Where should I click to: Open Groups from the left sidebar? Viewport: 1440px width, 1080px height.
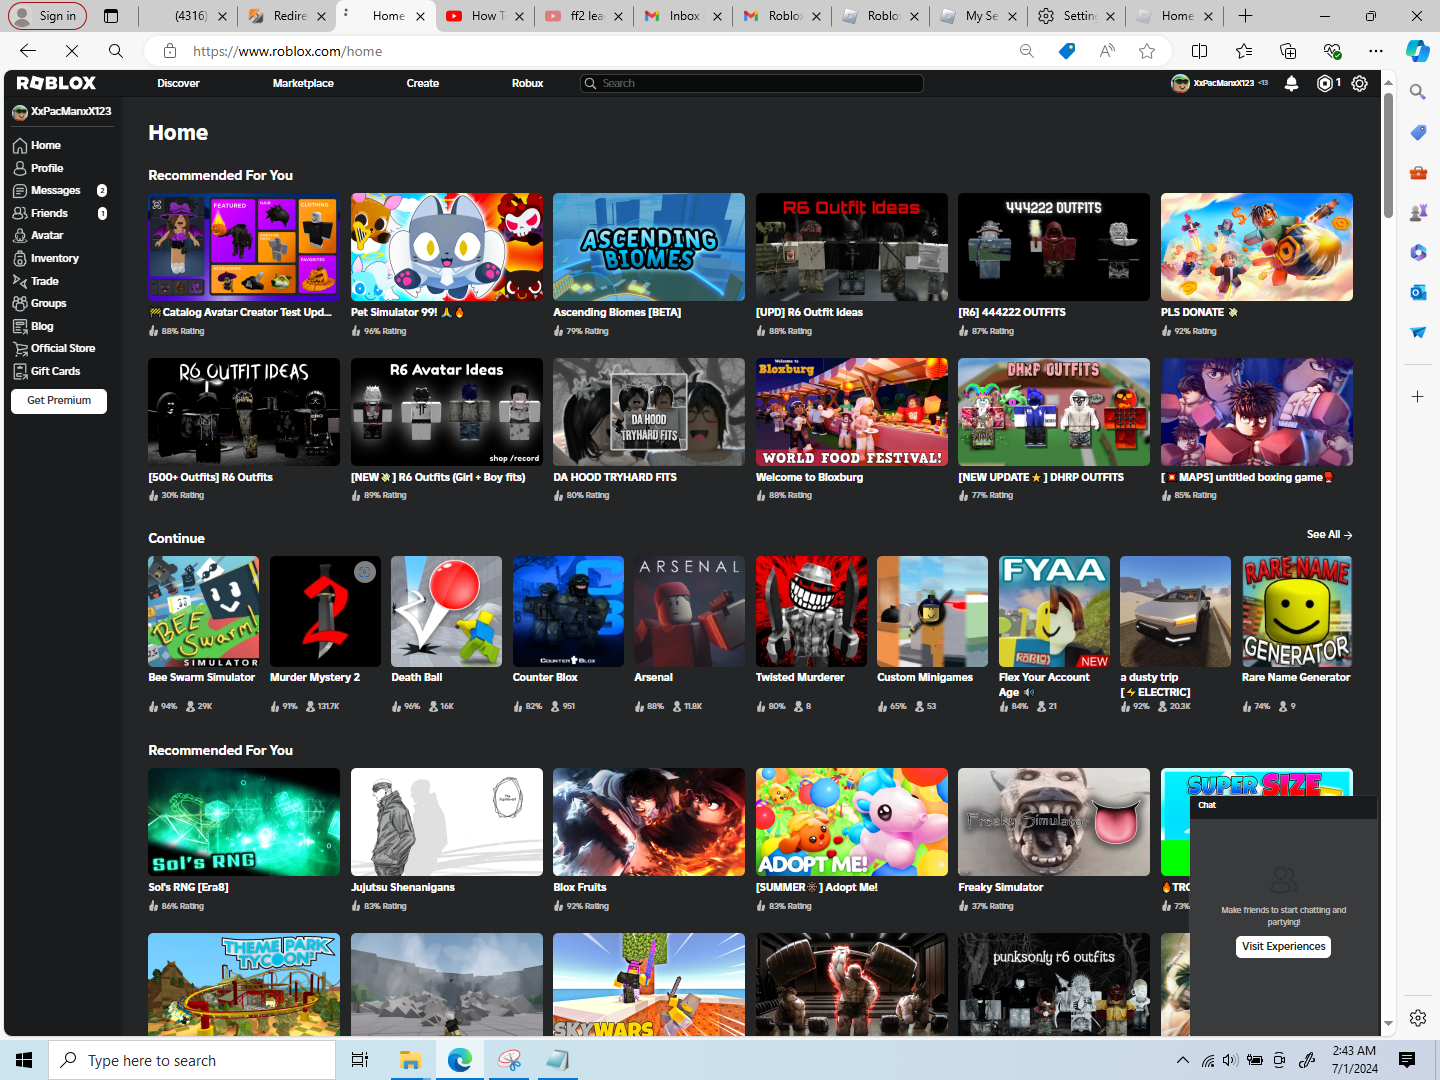[x=40, y=303]
